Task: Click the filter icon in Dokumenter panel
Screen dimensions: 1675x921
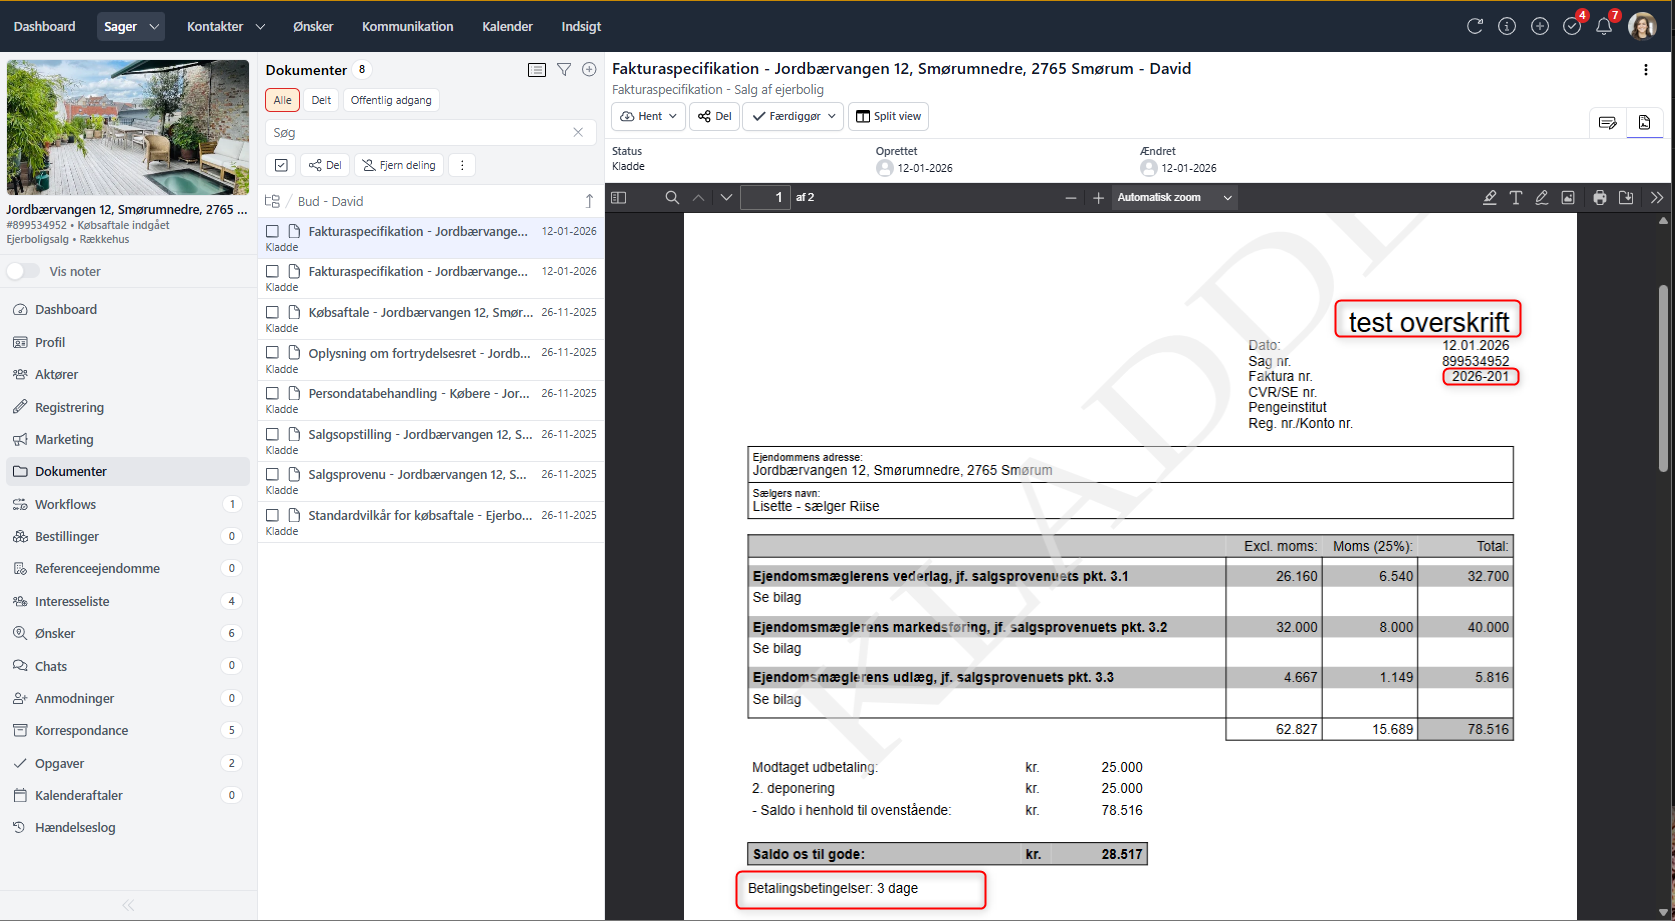Action: [x=564, y=70]
